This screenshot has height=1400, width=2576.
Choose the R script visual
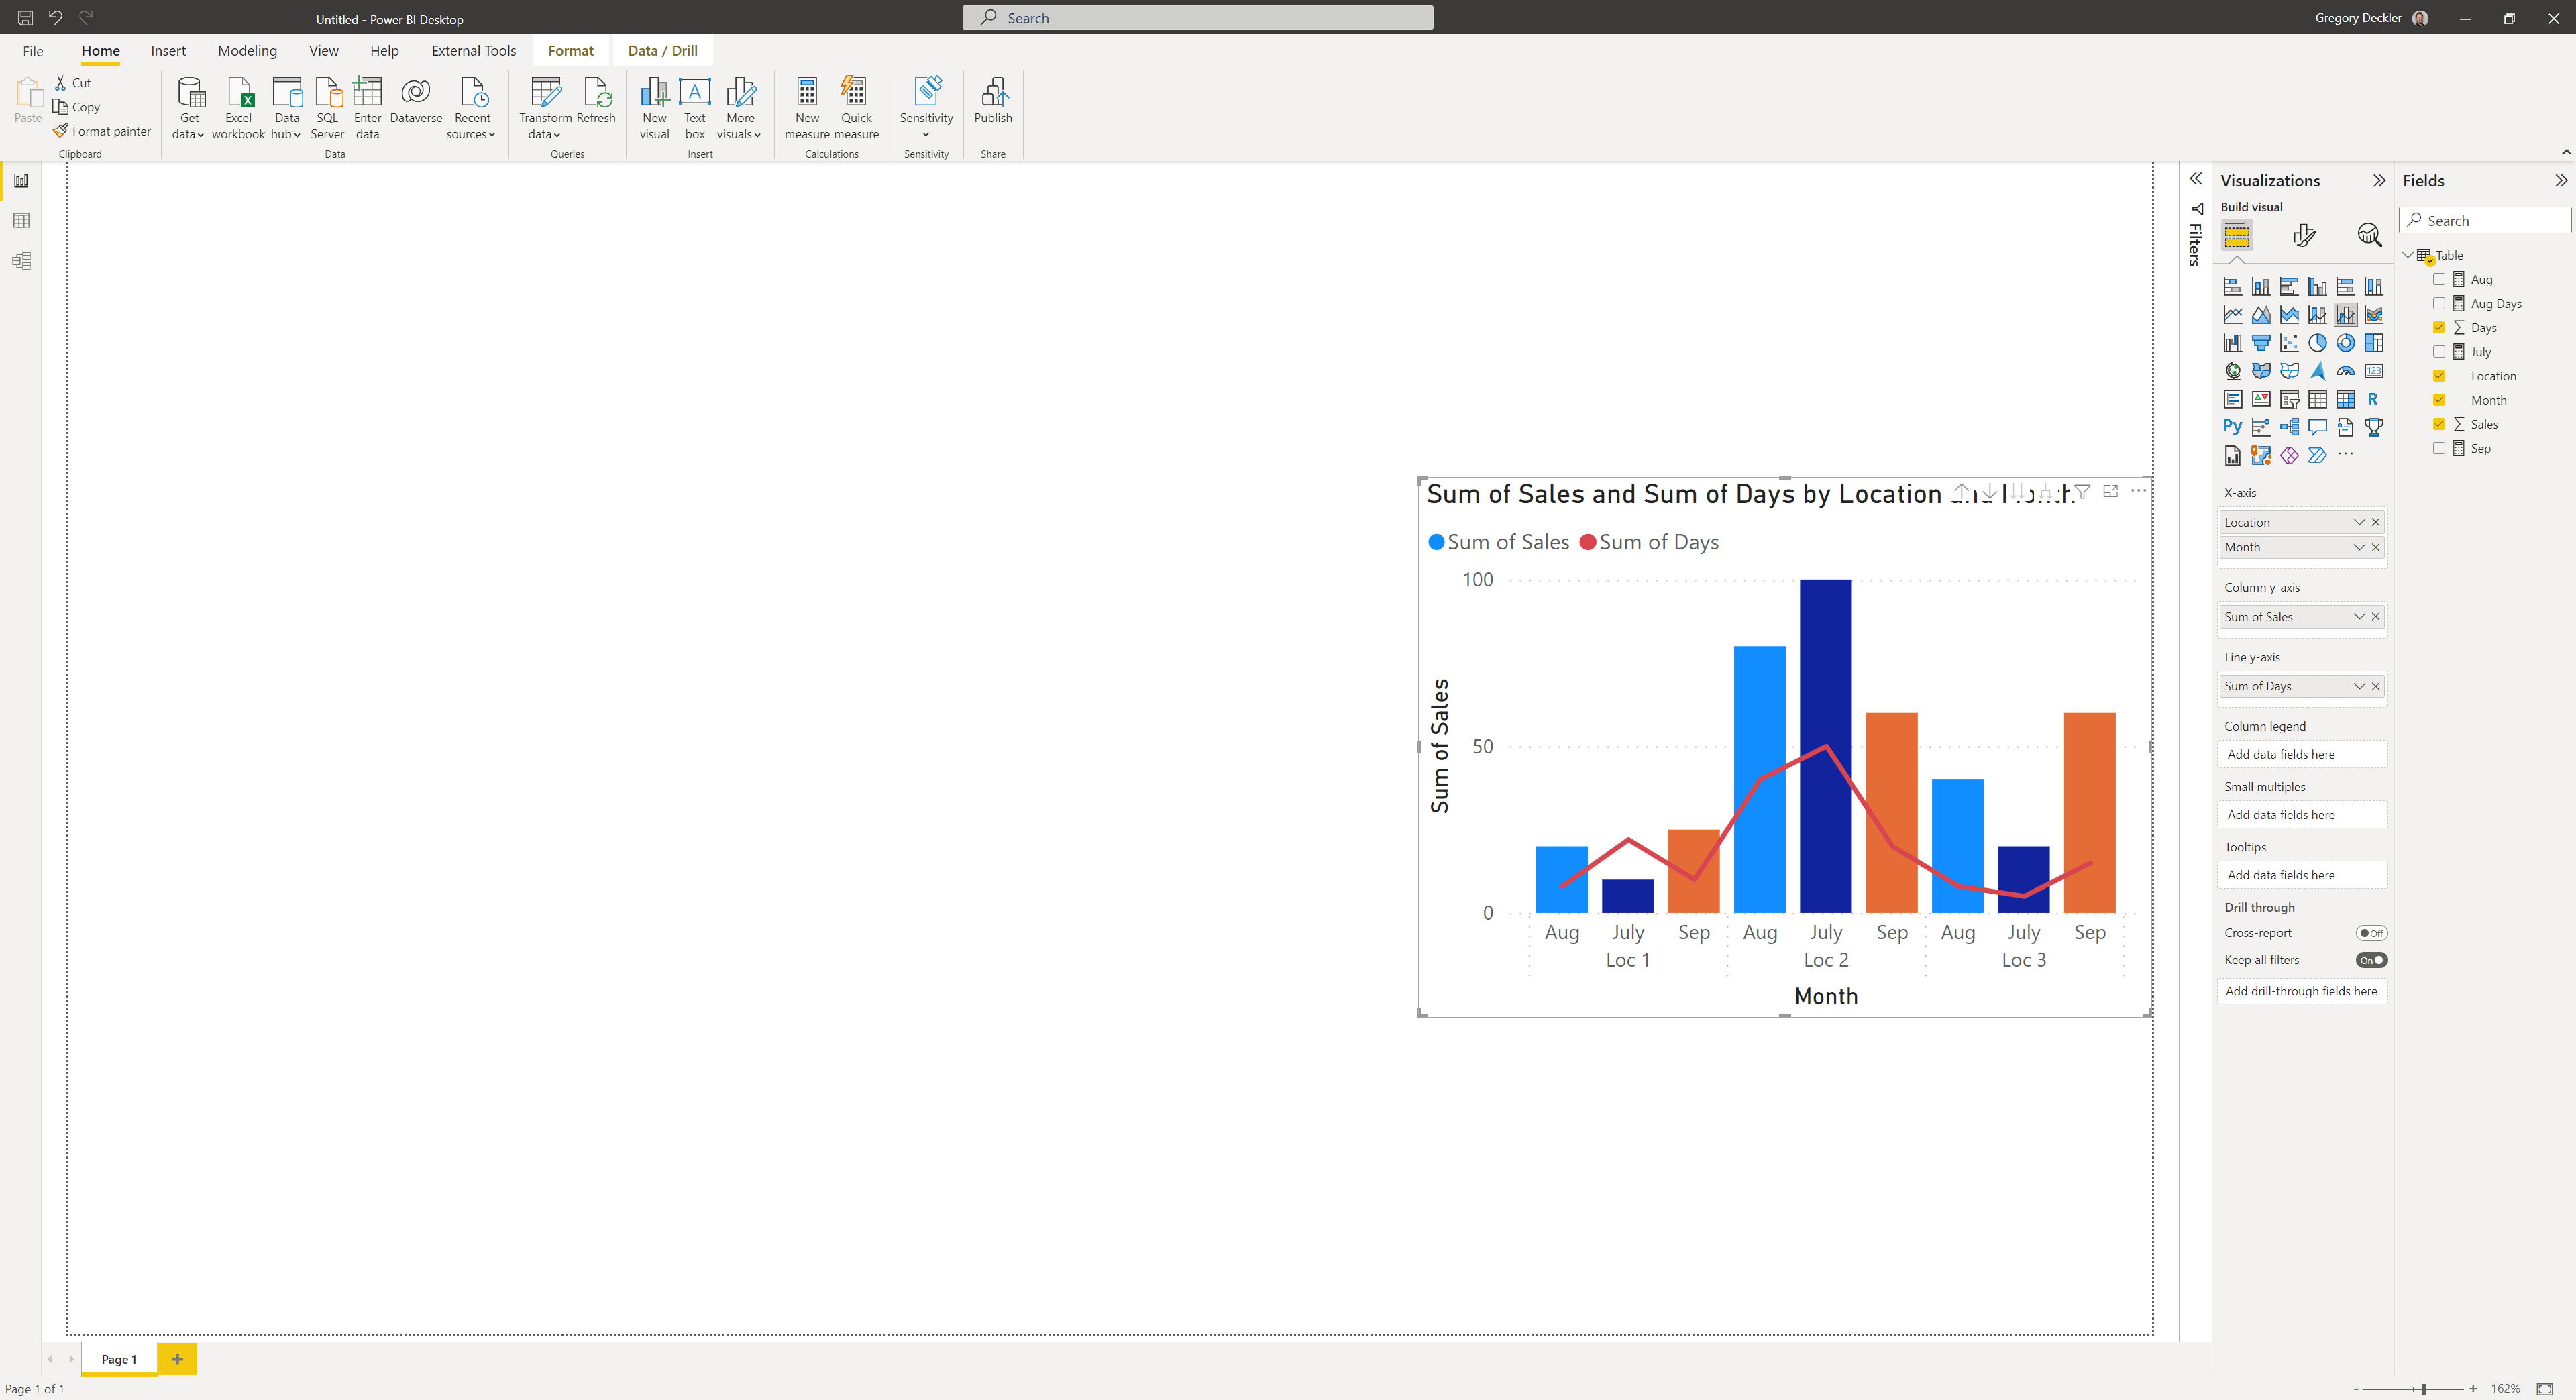2373,399
